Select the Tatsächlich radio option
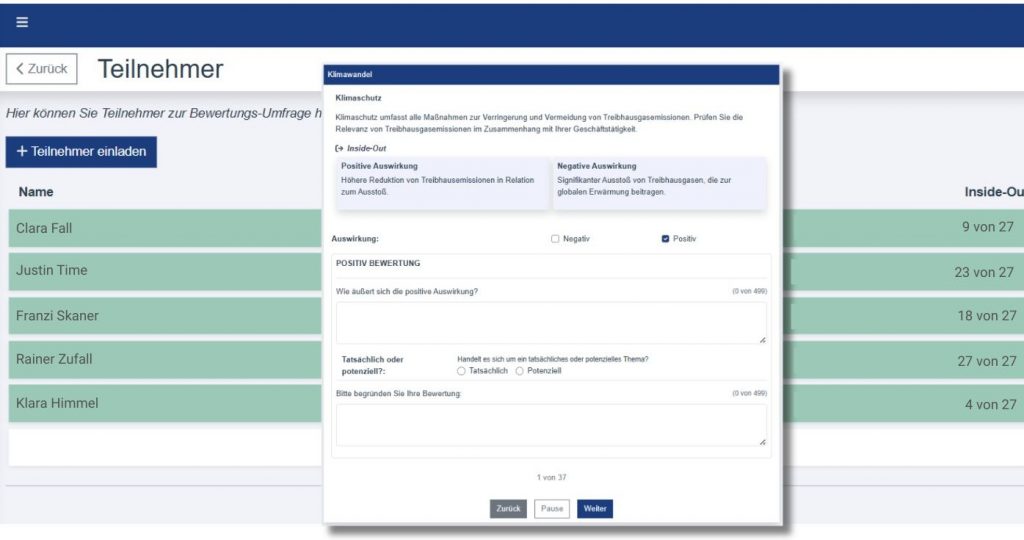The image size is (1024, 540). [x=461, y=371]
